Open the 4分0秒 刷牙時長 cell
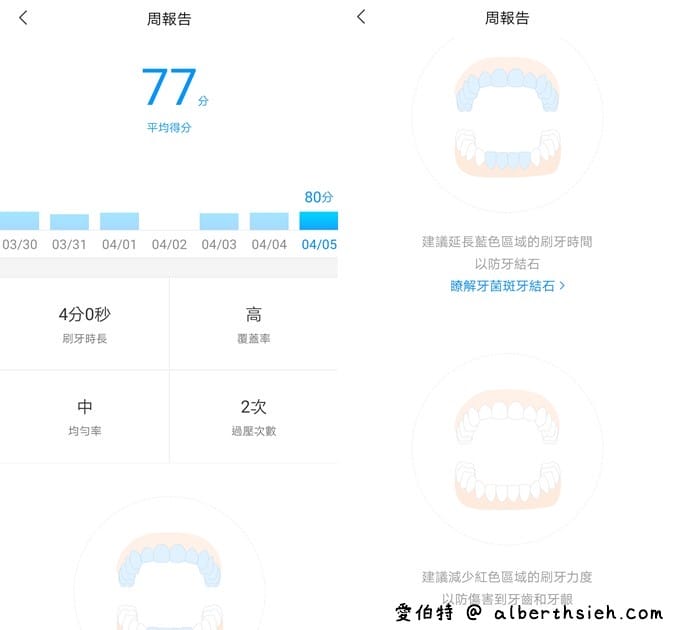Screen dimensions: 676x630 coord(84,324)
